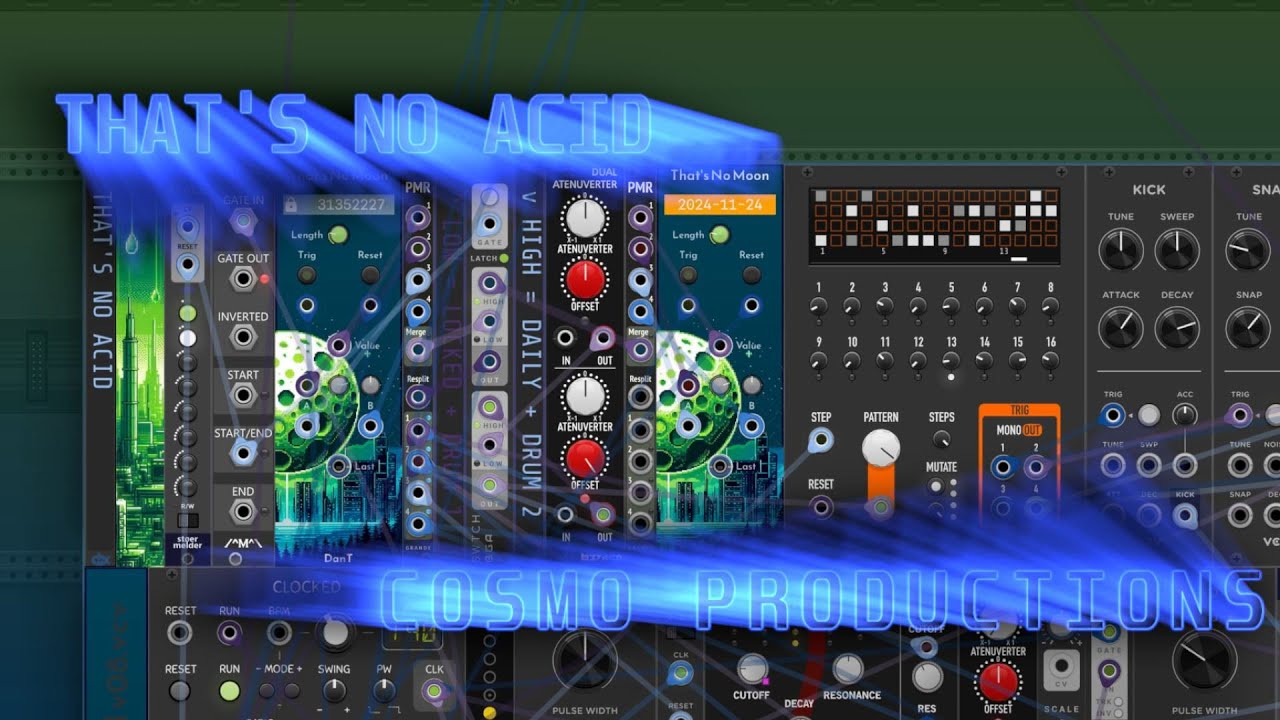Click the lower red OFFSET knob of Dual Atenuverter
This screenshot has width=1280, height=720.
pos(585,458)
